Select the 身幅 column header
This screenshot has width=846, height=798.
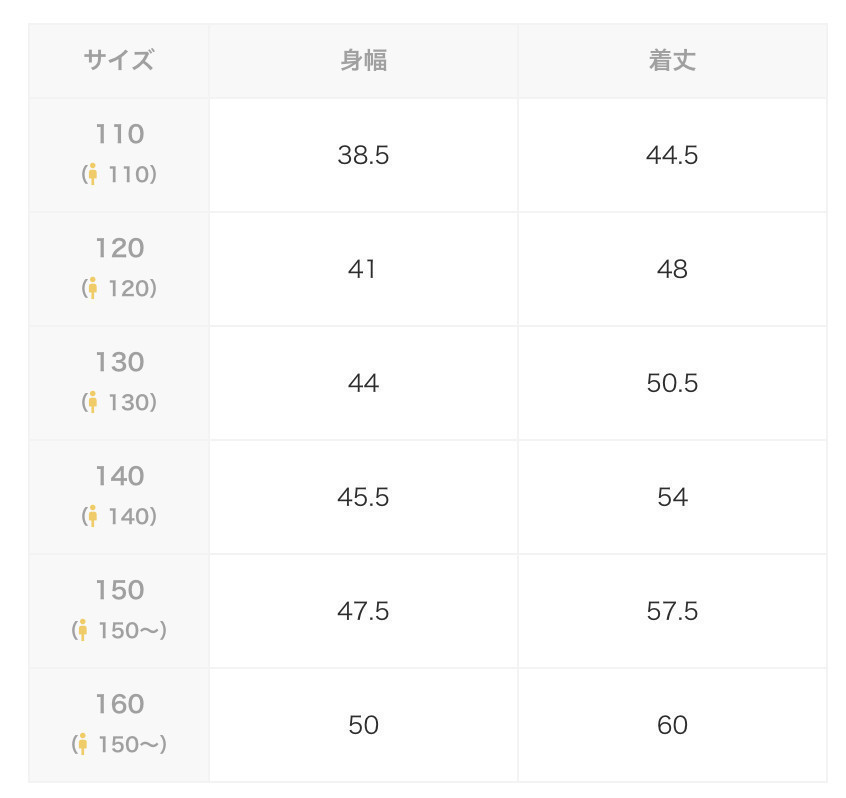coord(364,60)
